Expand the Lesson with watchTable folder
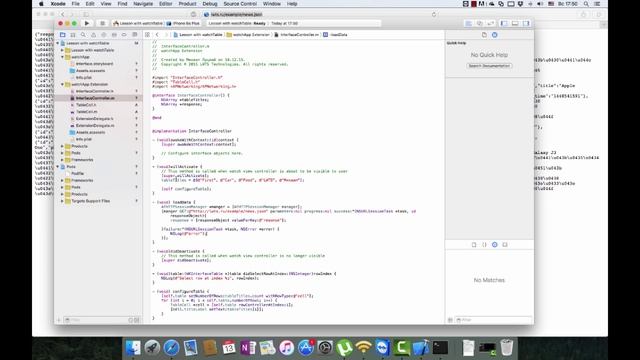 click(x=62, y=50)
